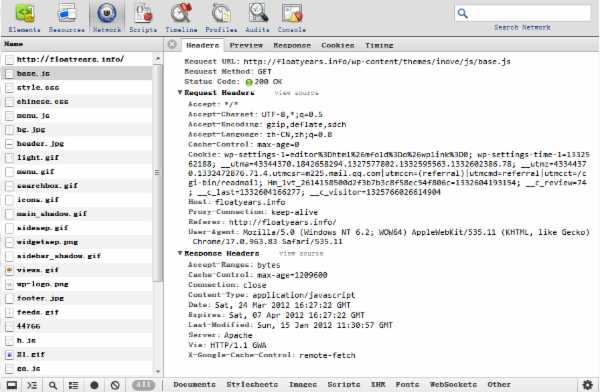
Task: Click the request list scroll up arrow
Action: click(x=157, y=59)
